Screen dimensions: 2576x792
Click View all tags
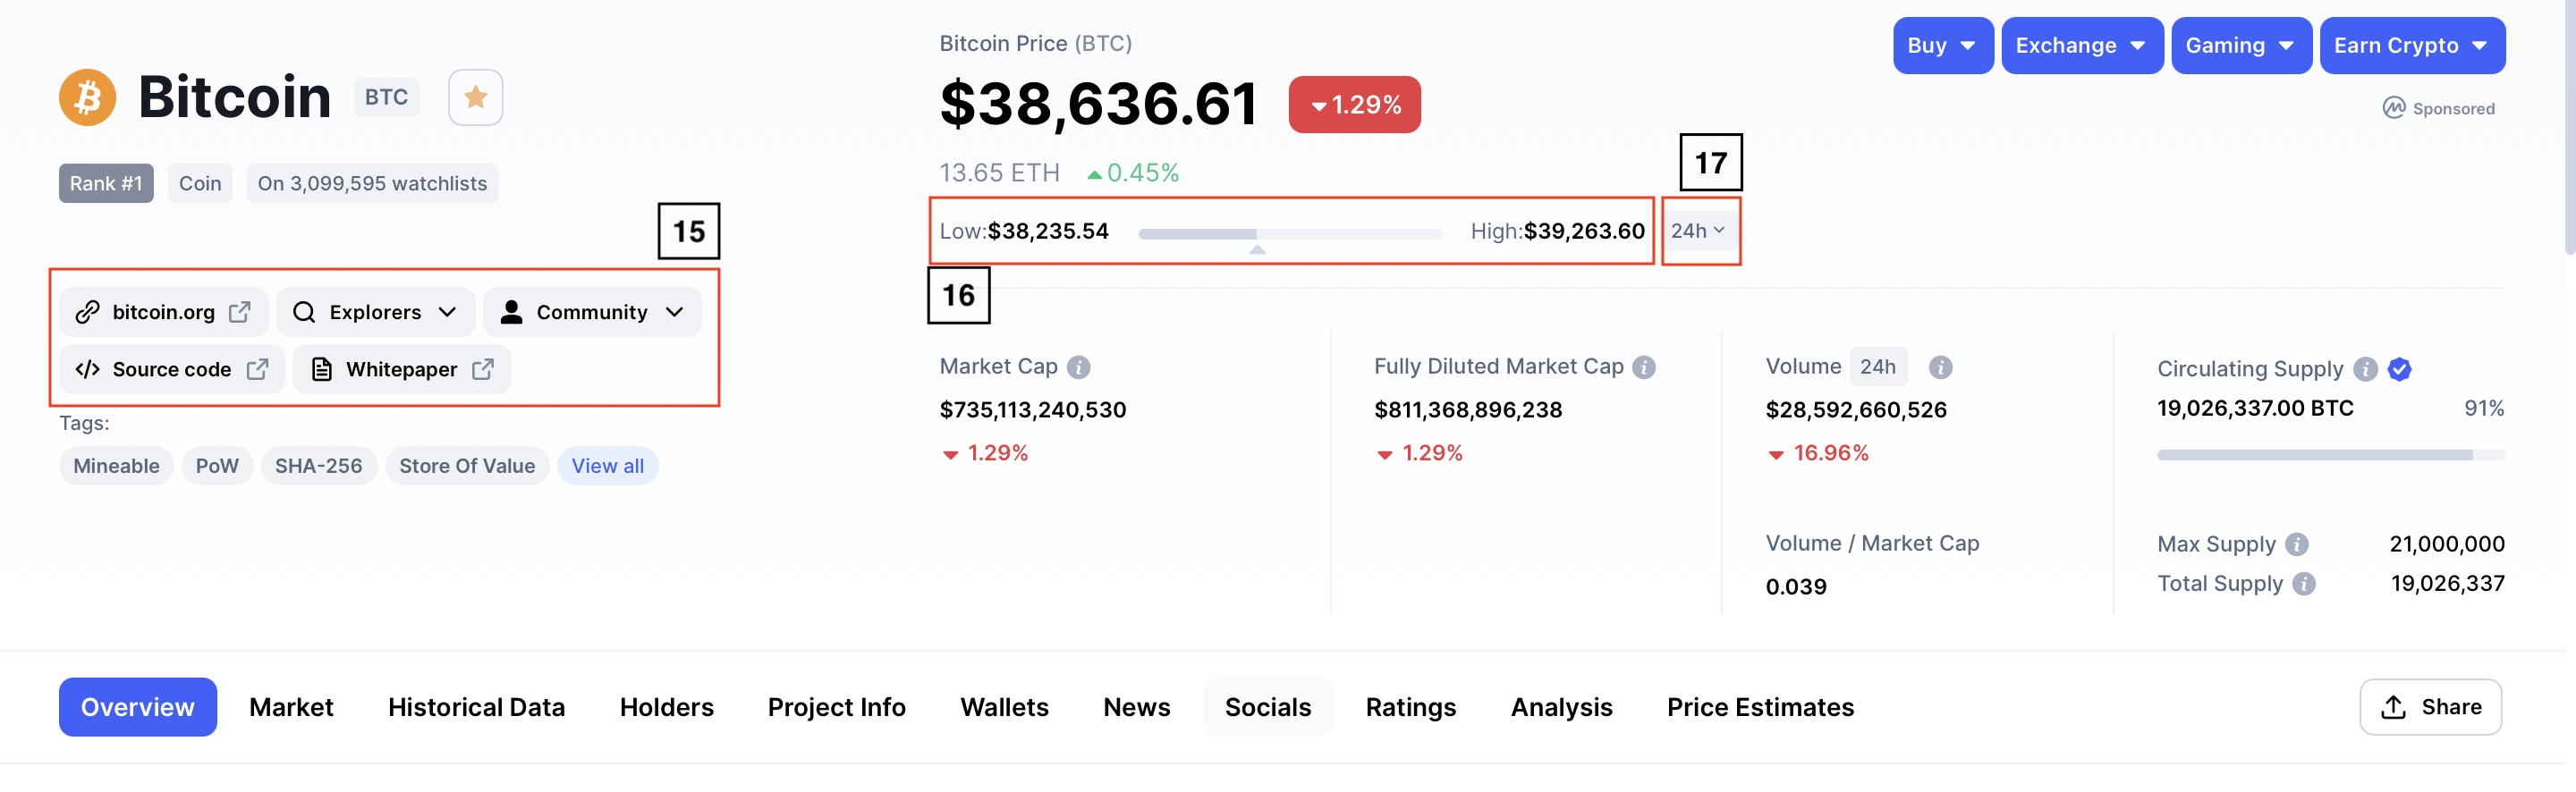tap(607, 466)
